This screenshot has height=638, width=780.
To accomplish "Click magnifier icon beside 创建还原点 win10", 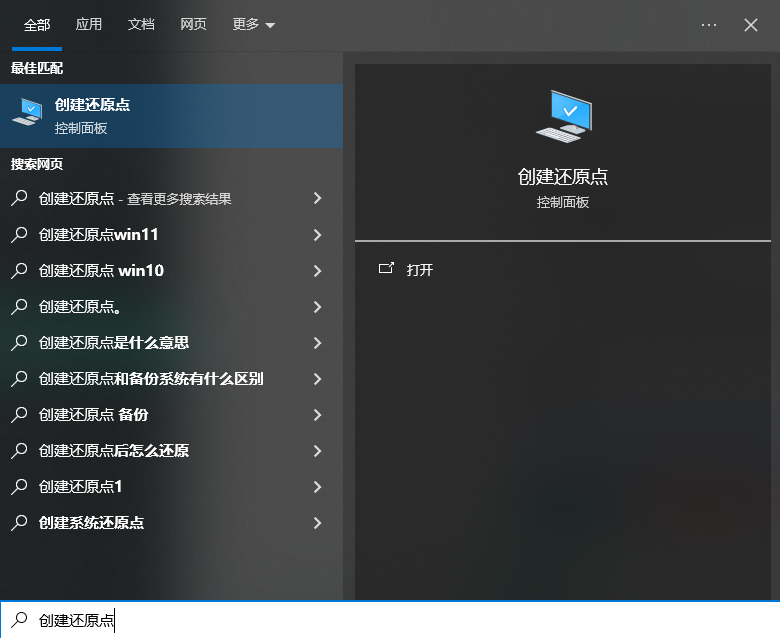I will click(x=19, y=270).
